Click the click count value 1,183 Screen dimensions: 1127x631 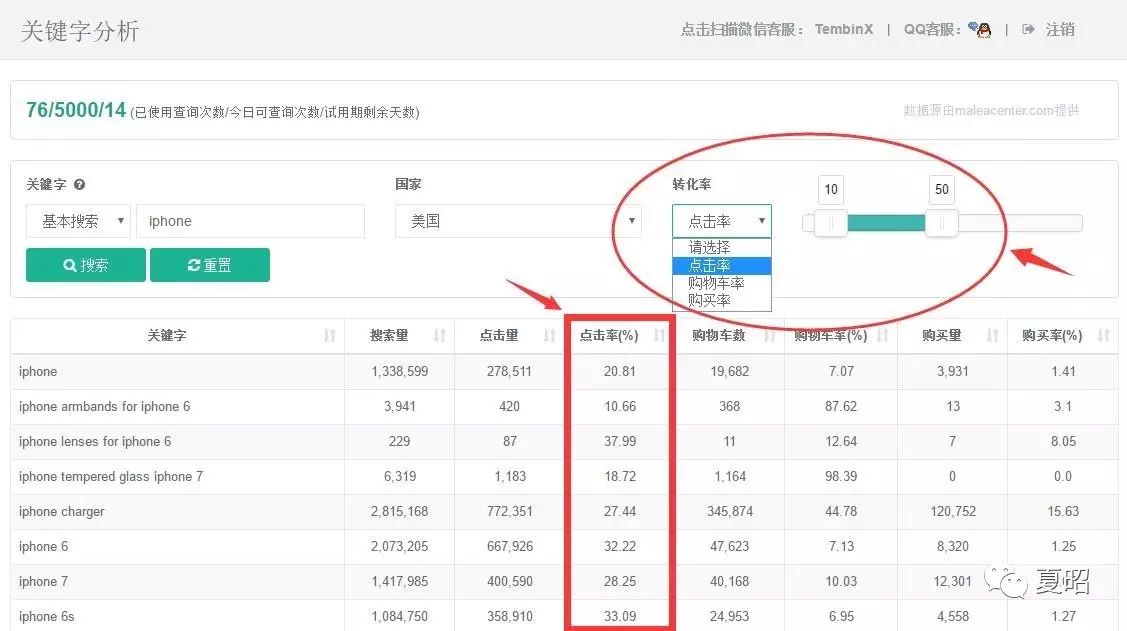(510, 476)
